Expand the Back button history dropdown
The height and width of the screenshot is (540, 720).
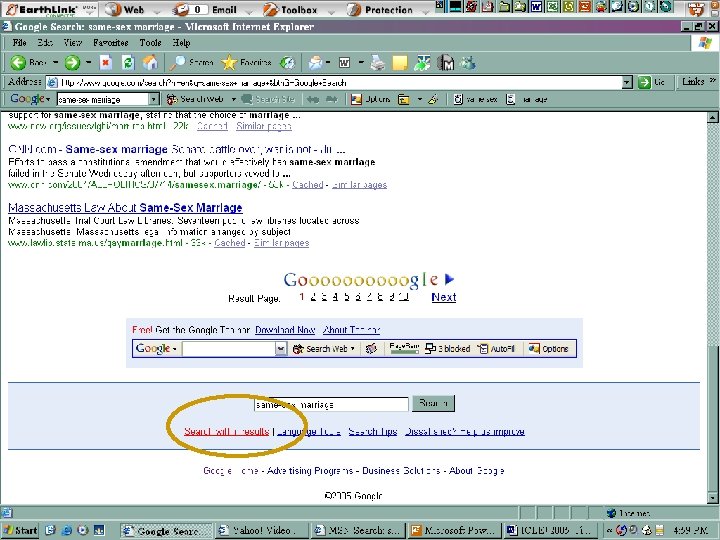(x=55, y=62)
